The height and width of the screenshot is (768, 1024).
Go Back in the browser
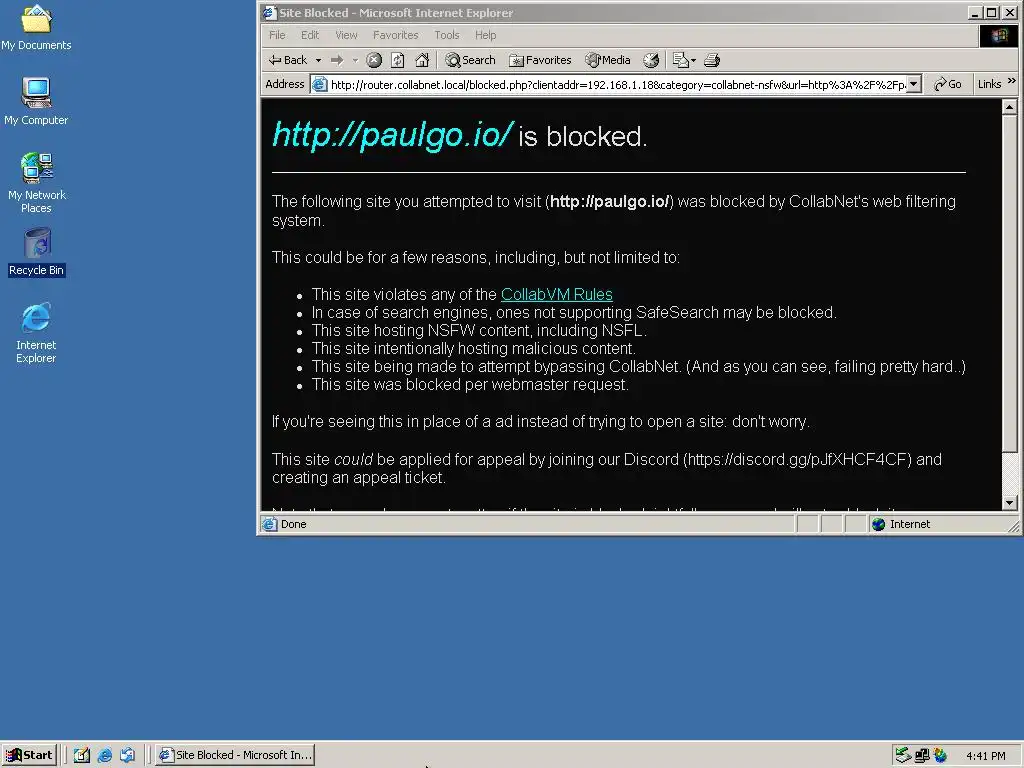pyautogui.click(x=288, y=60)
